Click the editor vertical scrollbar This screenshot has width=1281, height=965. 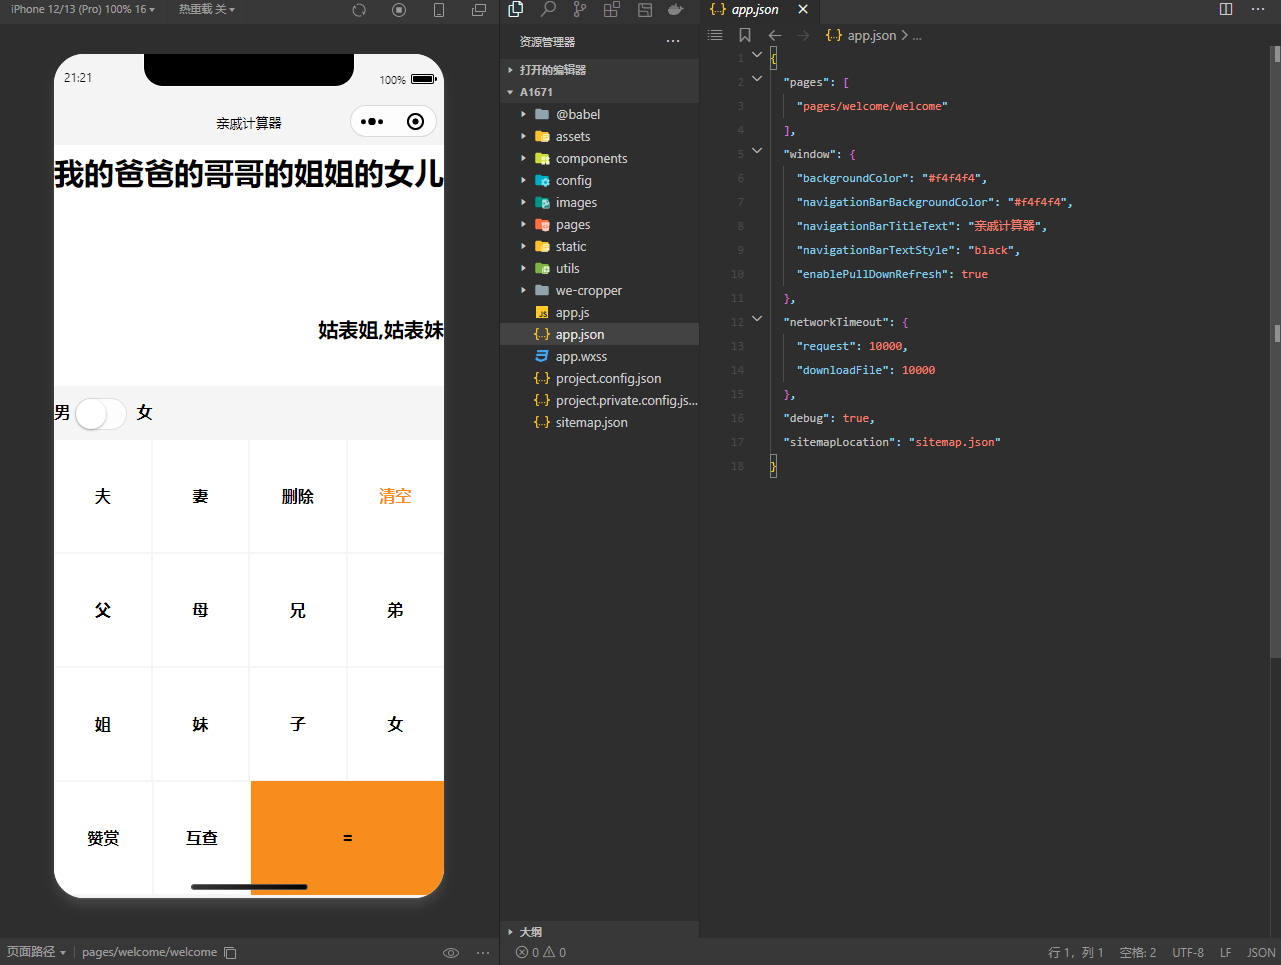point(1276,350)
